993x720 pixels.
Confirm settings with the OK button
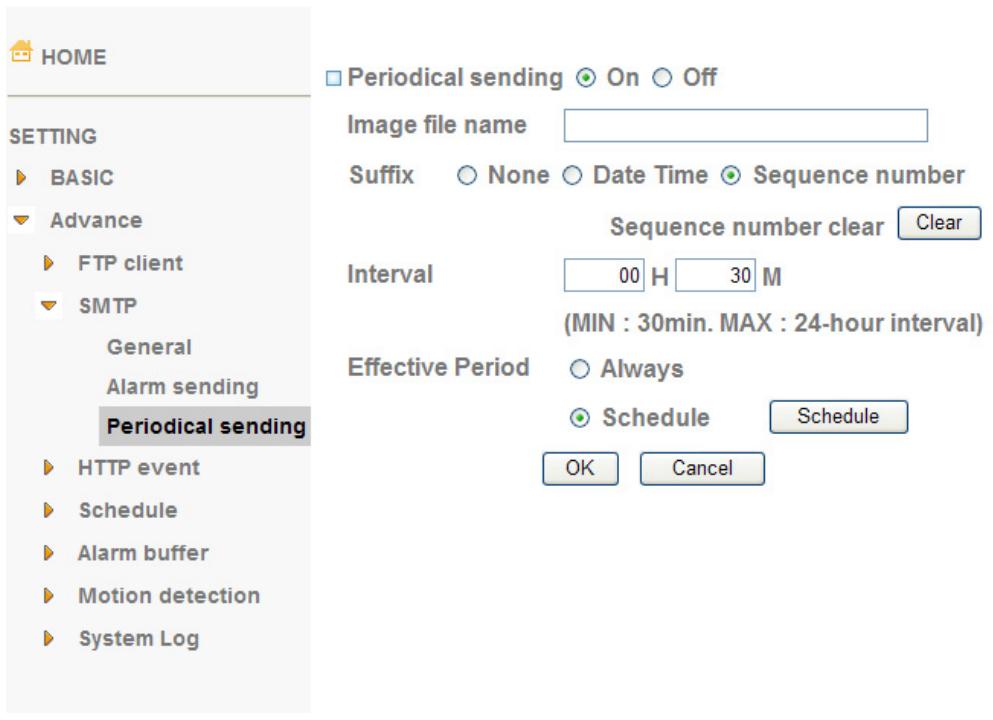coord(580,469)
